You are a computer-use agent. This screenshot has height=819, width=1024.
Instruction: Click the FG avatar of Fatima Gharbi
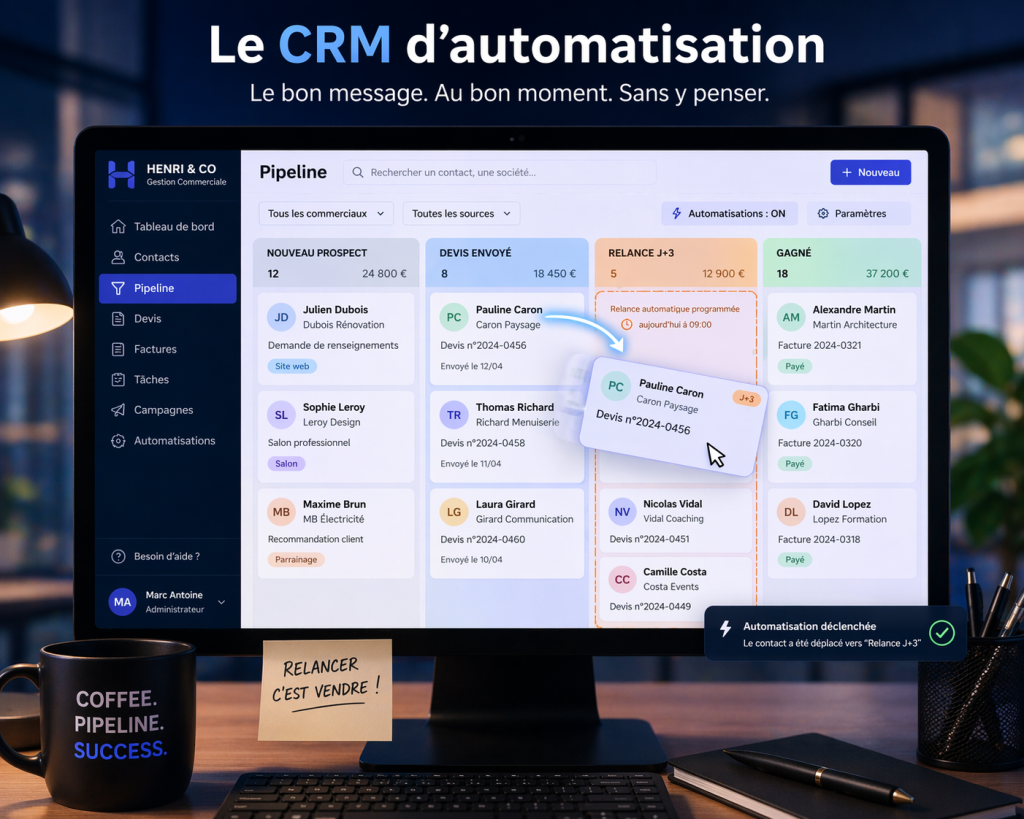click(791, 415)
